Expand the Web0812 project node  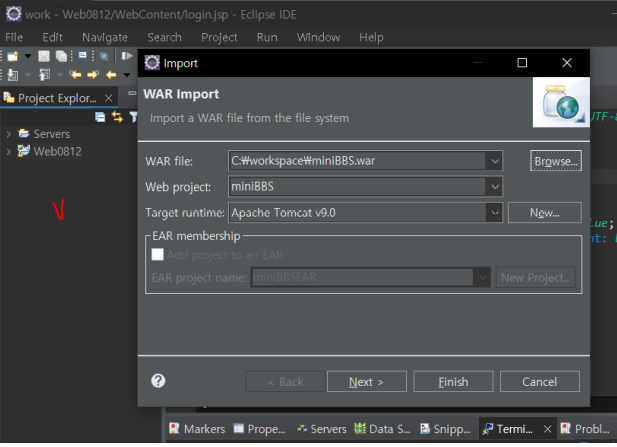pos(9,152)
